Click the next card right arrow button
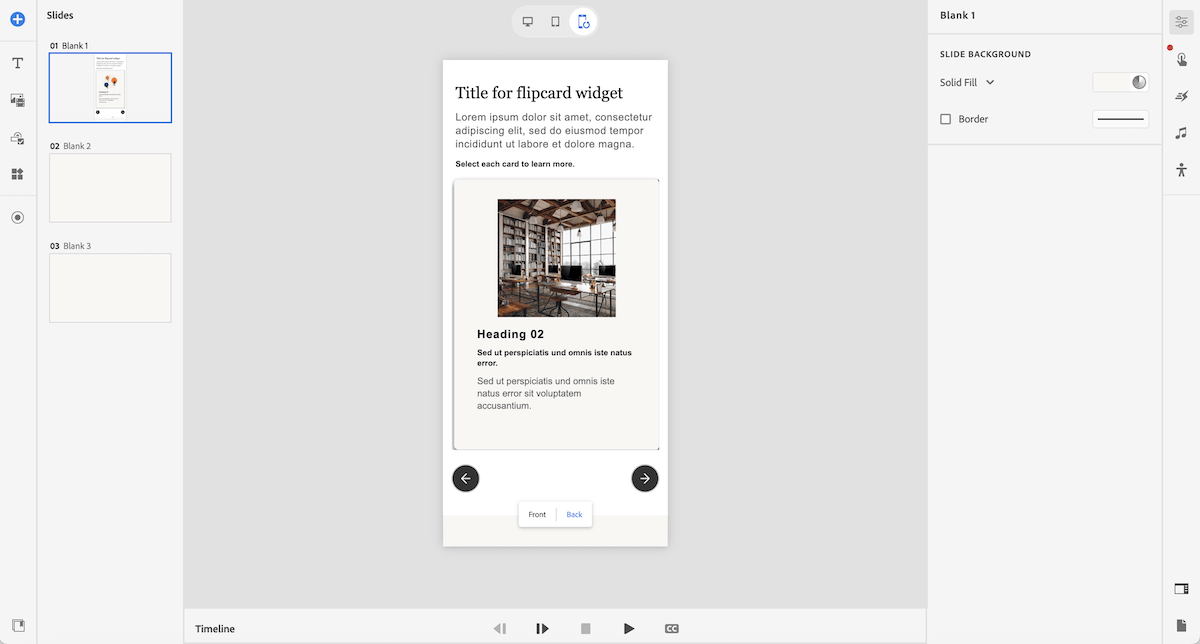This screenshot has width=1200, height=644. coord(645,479)
